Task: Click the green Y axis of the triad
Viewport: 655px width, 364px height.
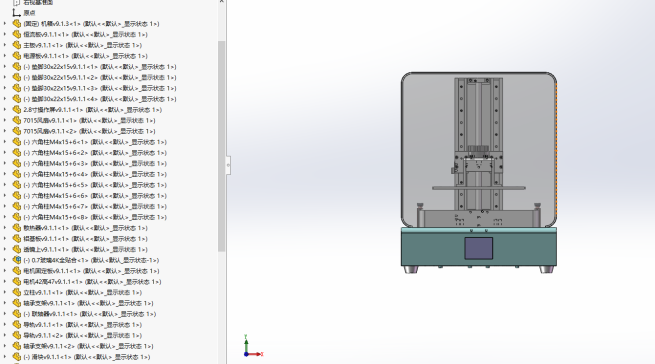Action: tap(246, 344)
